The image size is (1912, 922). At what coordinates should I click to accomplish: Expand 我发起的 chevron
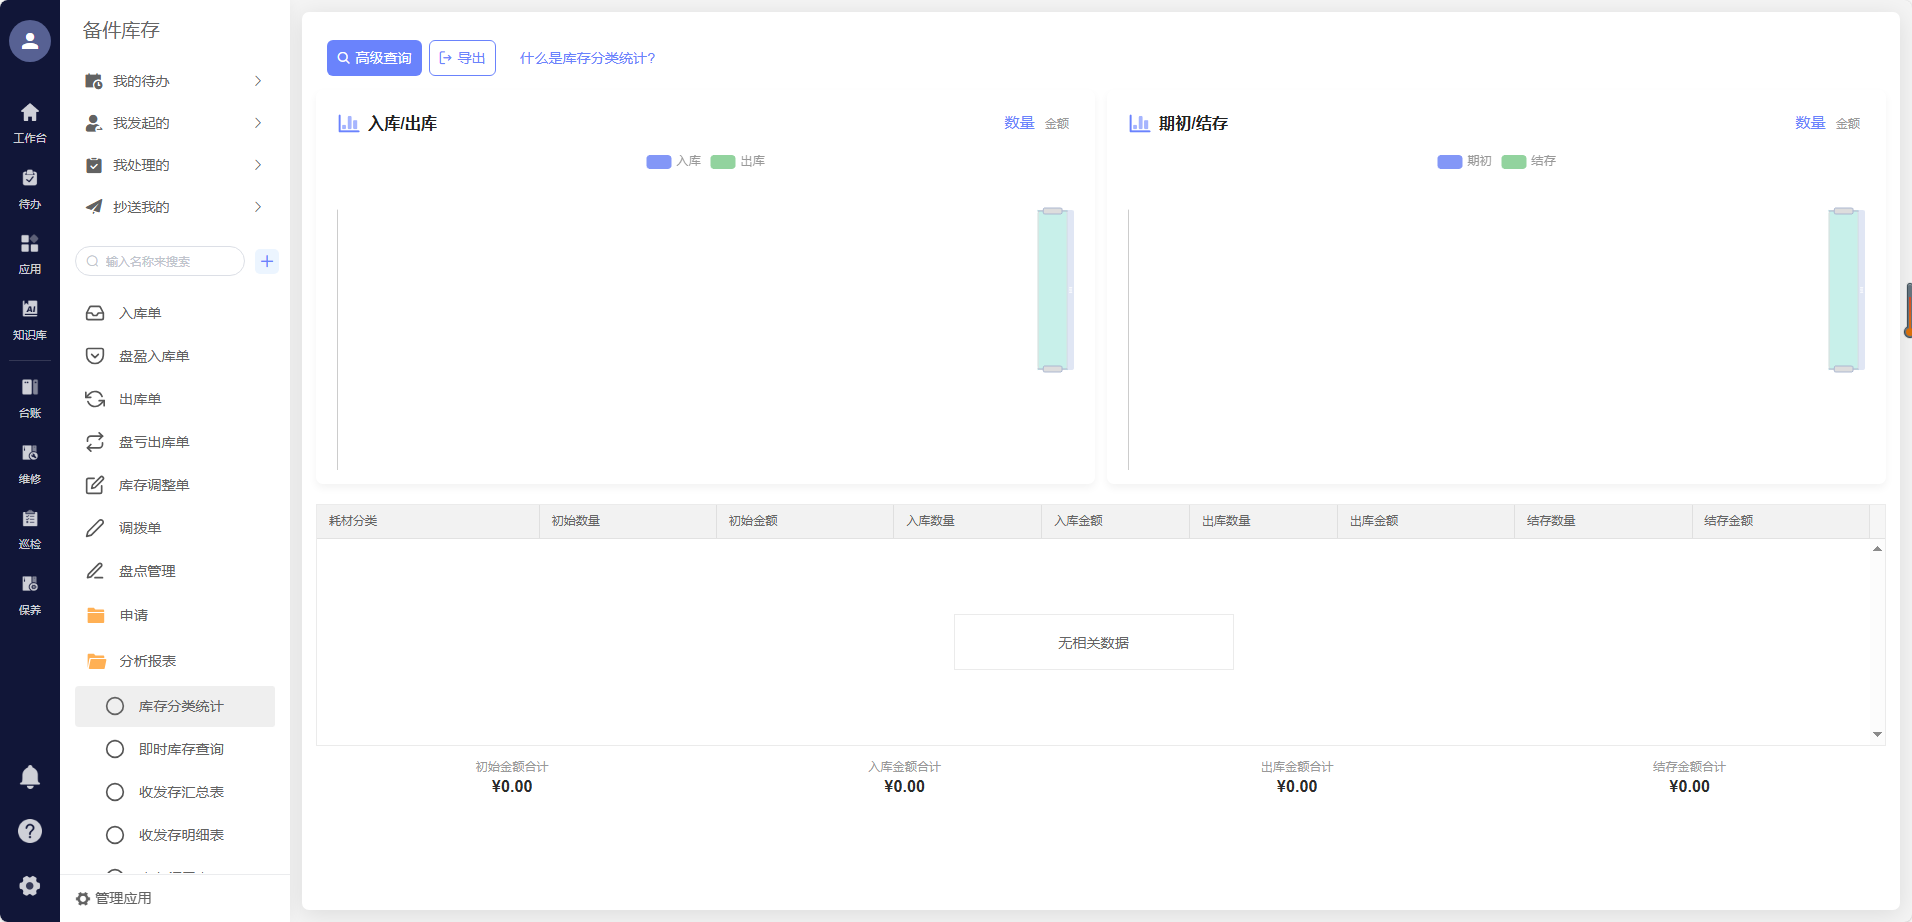258,123
